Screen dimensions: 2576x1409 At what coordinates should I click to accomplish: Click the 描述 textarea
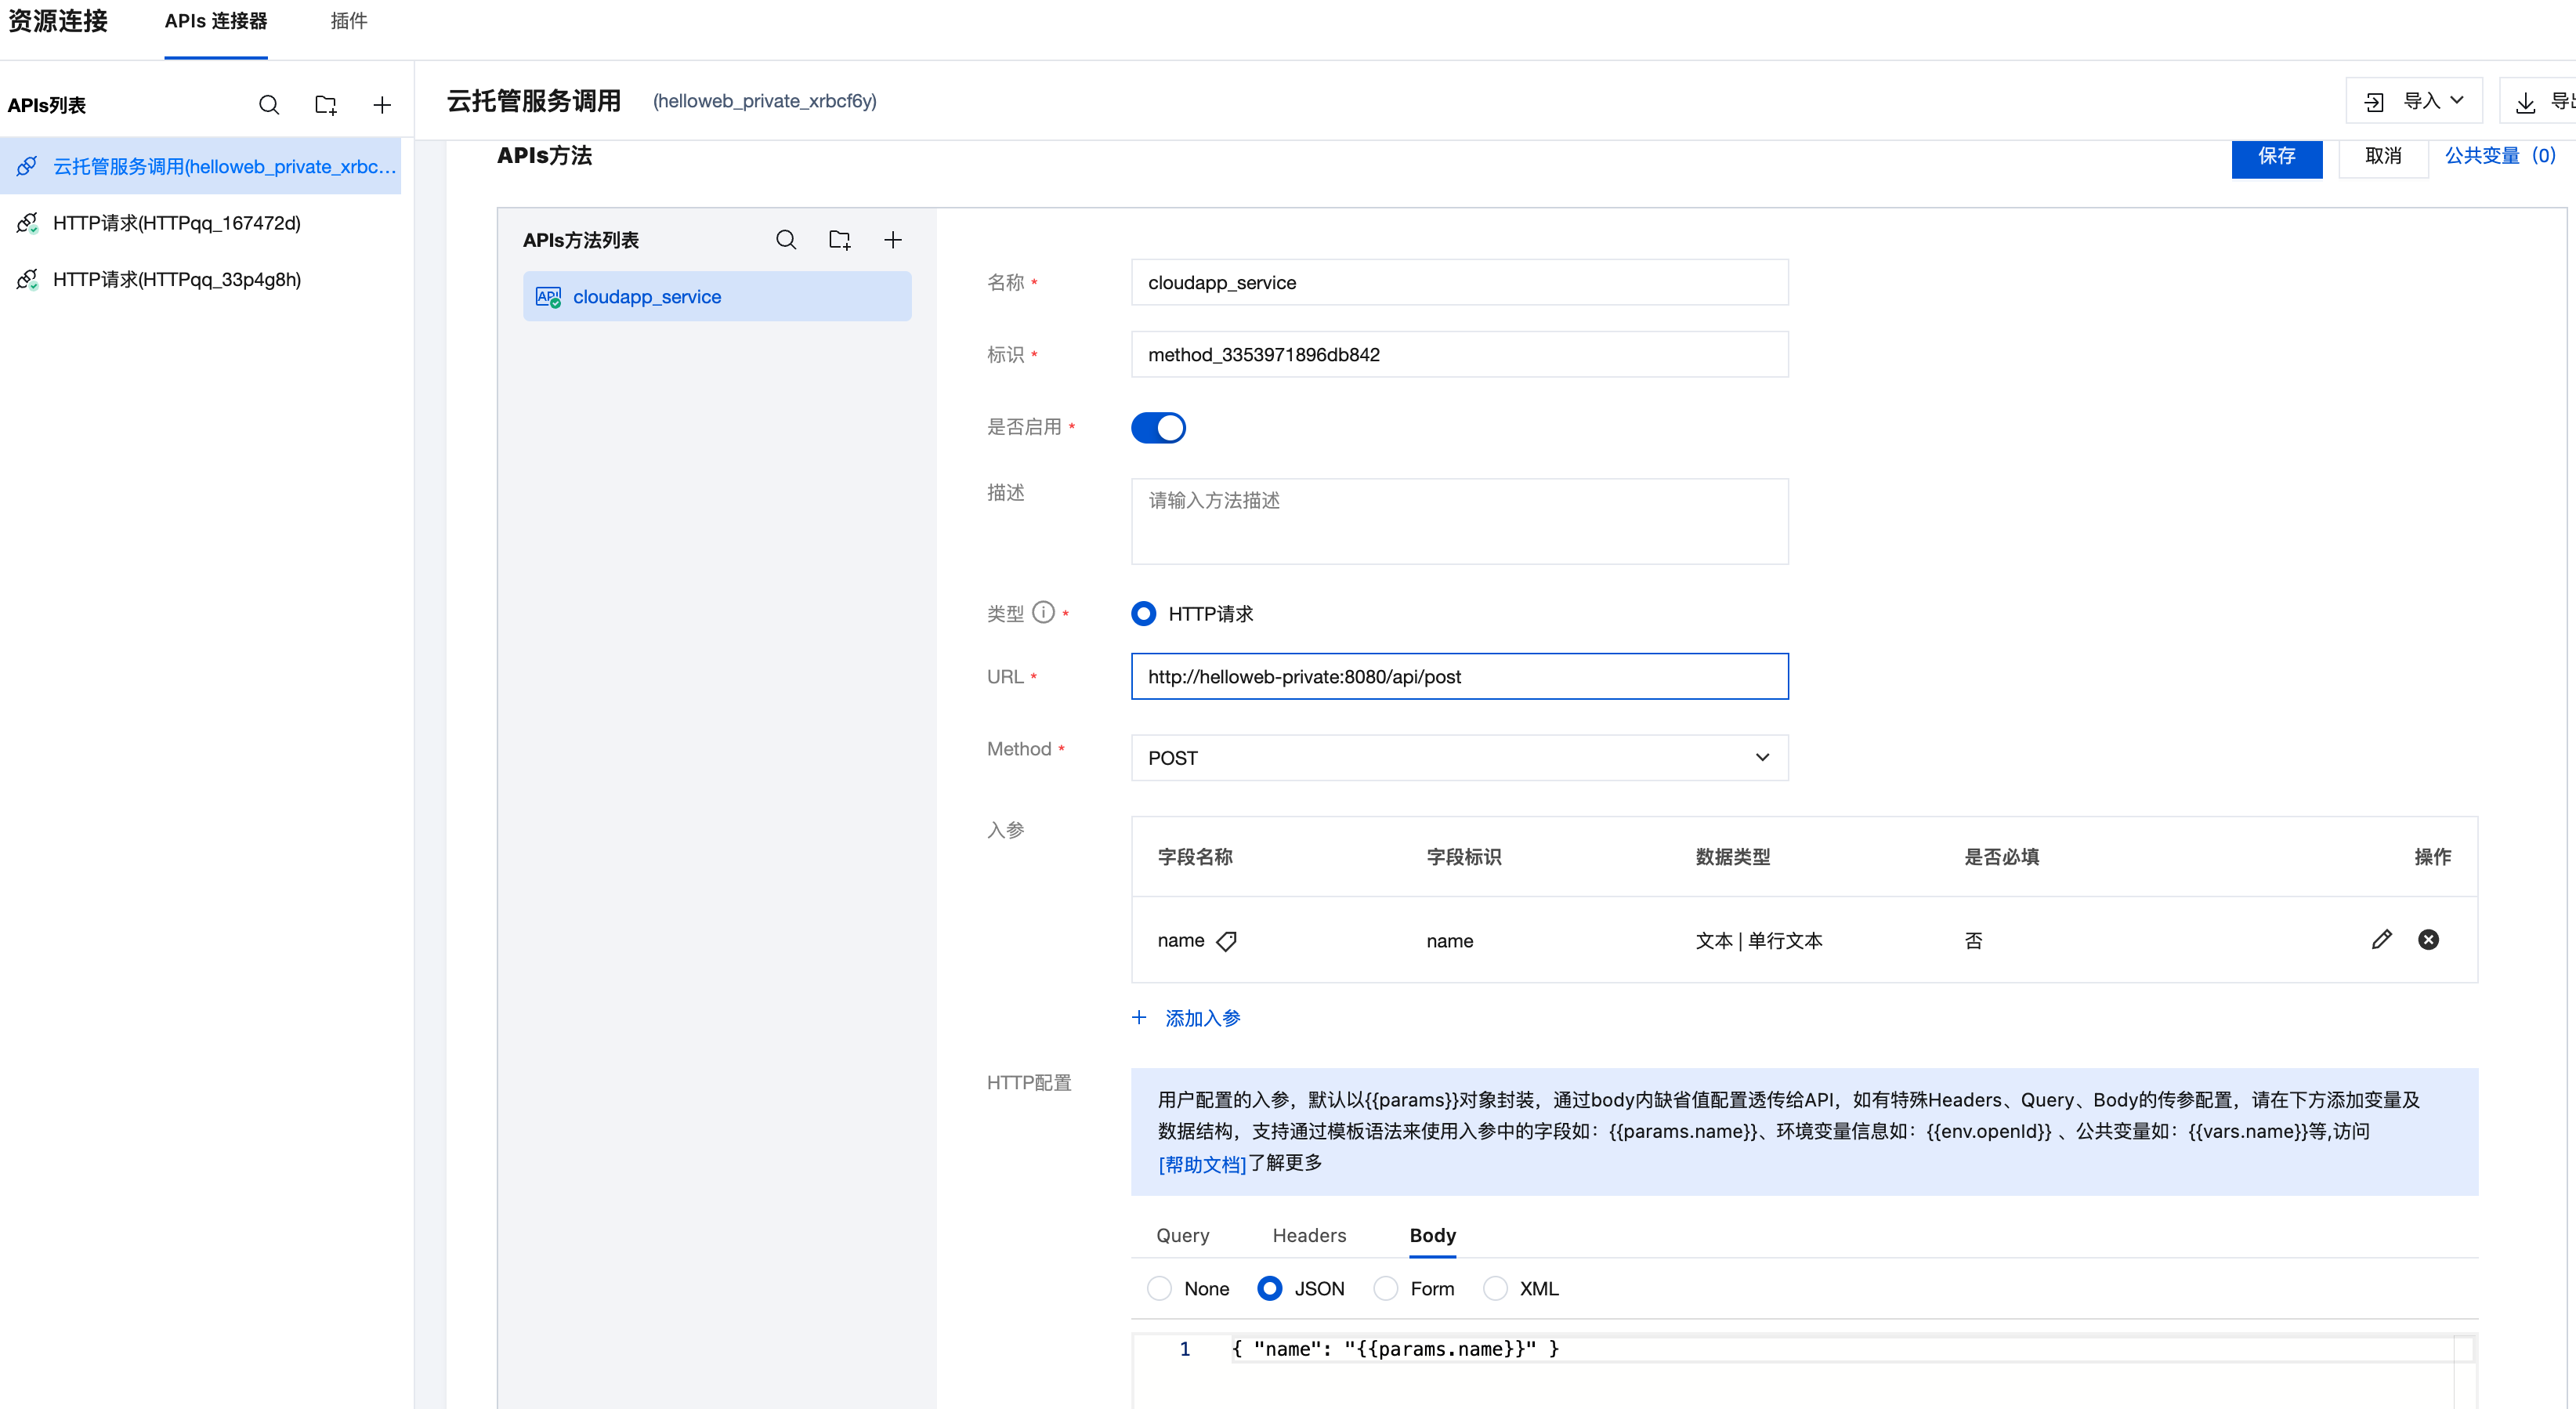1459,521
